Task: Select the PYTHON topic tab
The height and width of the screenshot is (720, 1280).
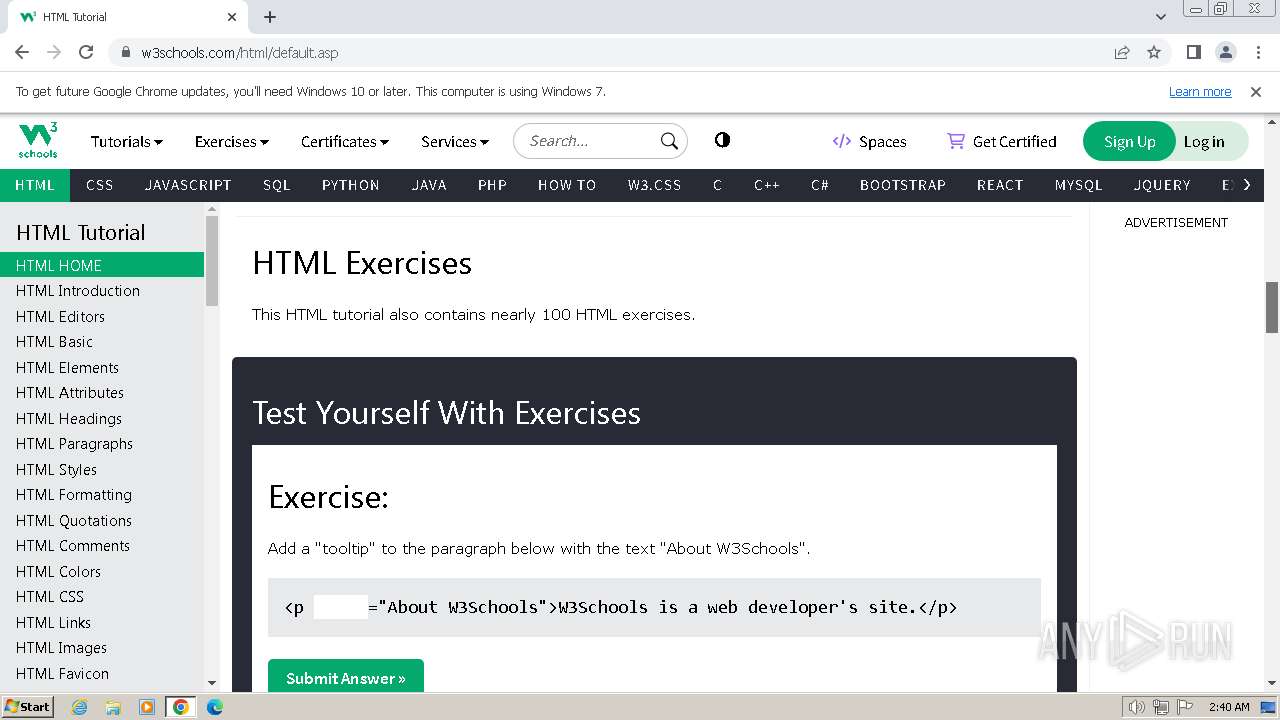Action: (351, 185)
